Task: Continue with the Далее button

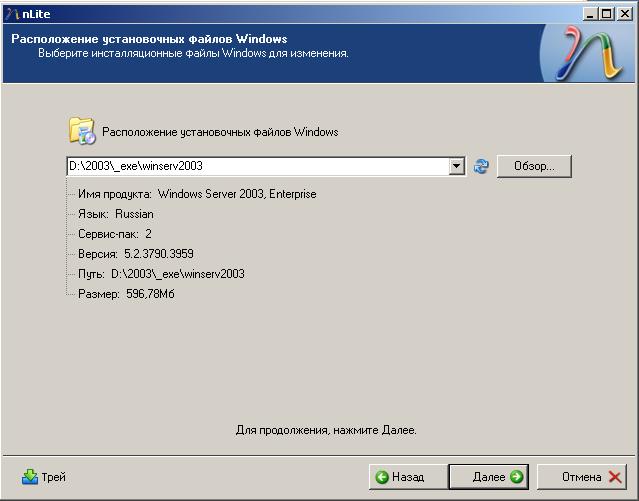Action: point(489,477)
